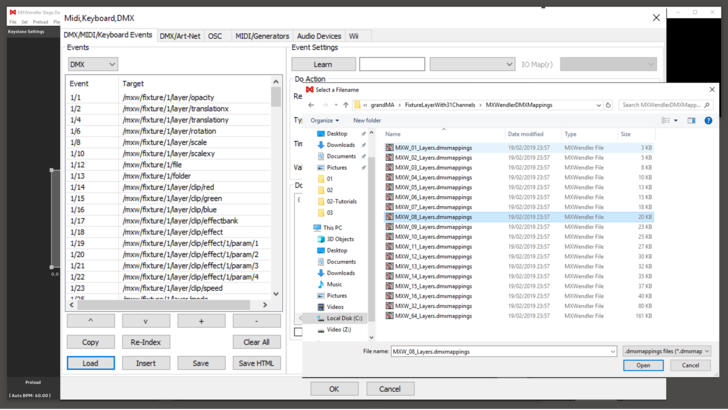Open pinned Pictures in quick access

click(x=337, y=168)
